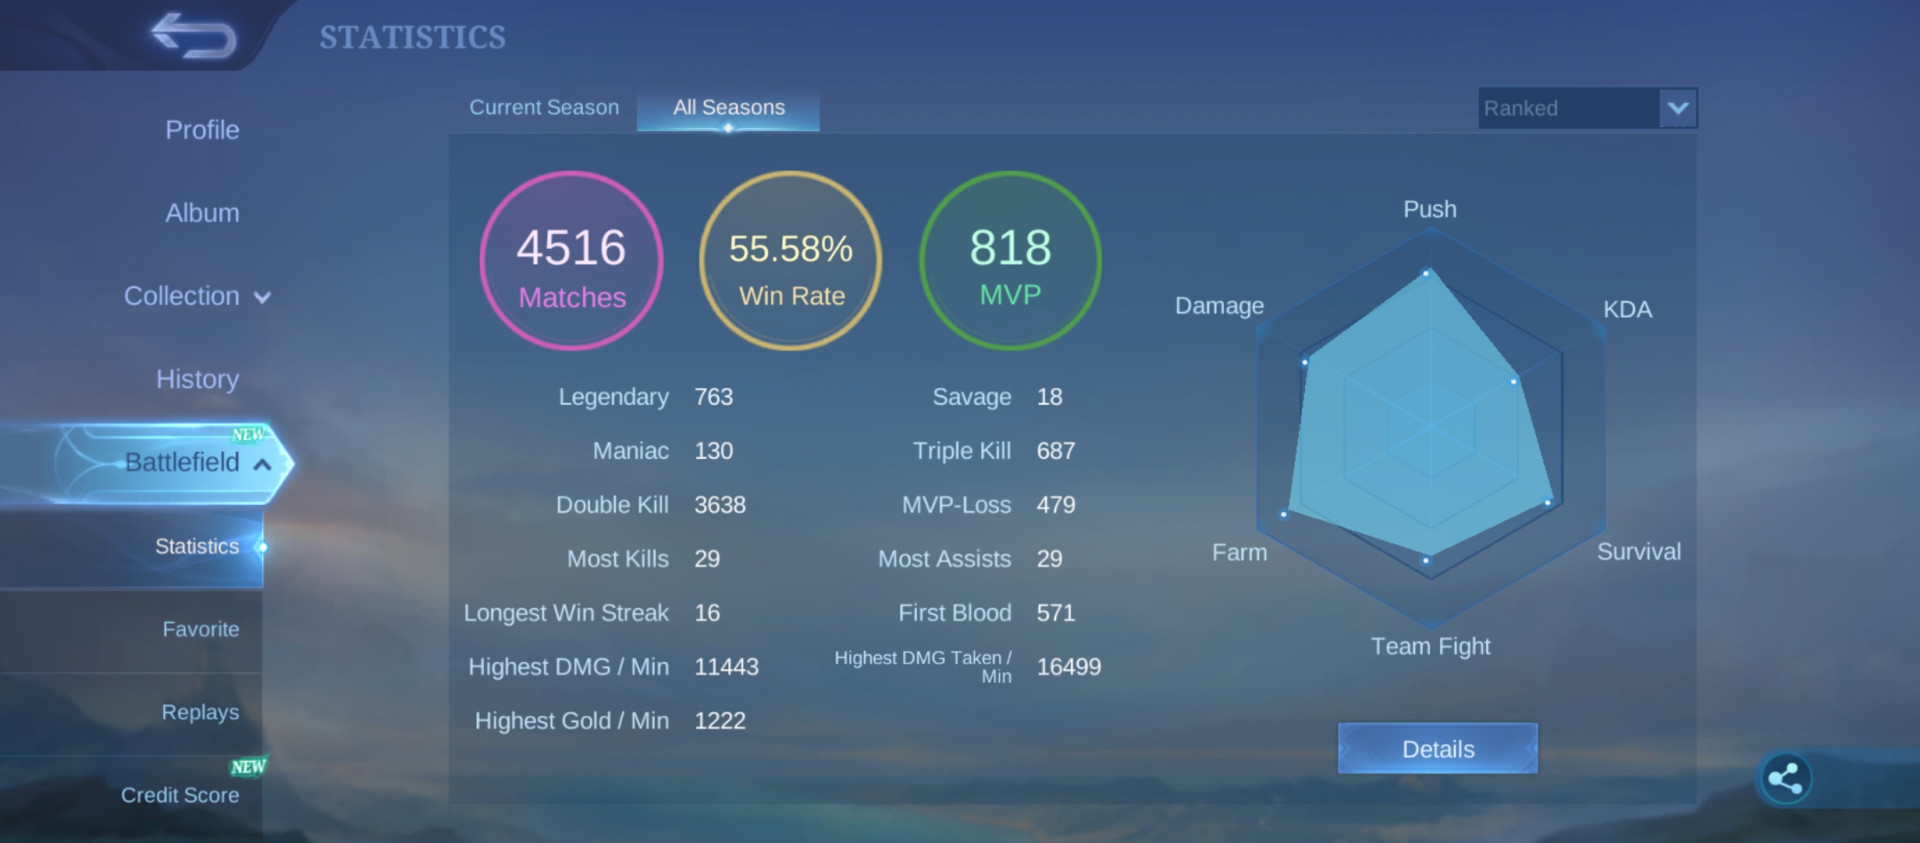This screenshot has height=843, width=1920.
Task: Click the First Blood value 571
Action: click(1056, 613)
